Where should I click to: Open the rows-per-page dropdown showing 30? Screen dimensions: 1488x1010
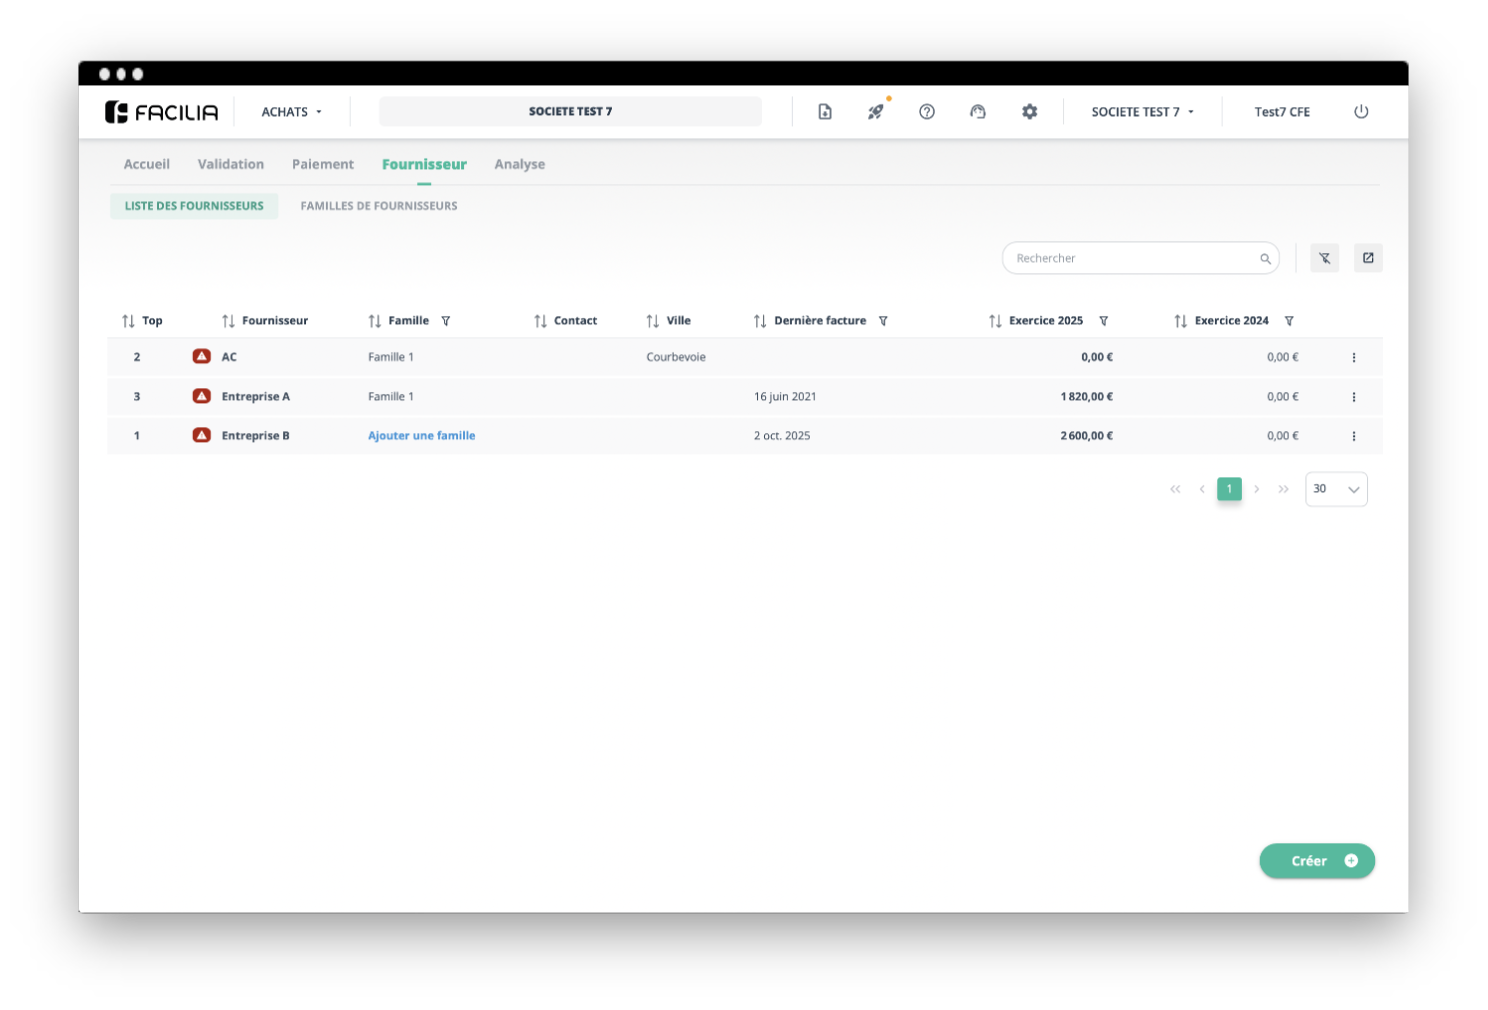point(1336,489)
